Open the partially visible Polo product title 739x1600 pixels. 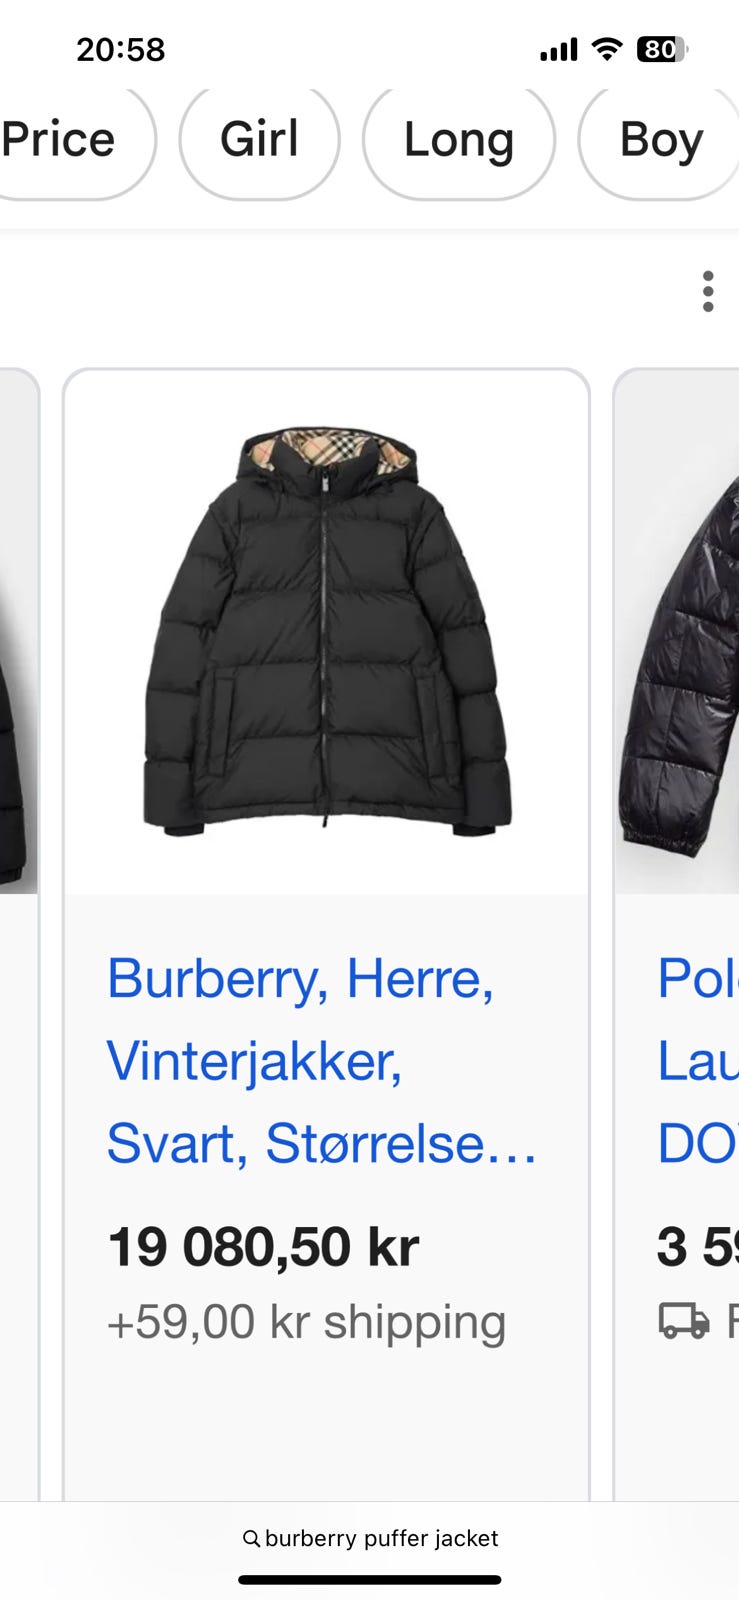(697, 1060)
